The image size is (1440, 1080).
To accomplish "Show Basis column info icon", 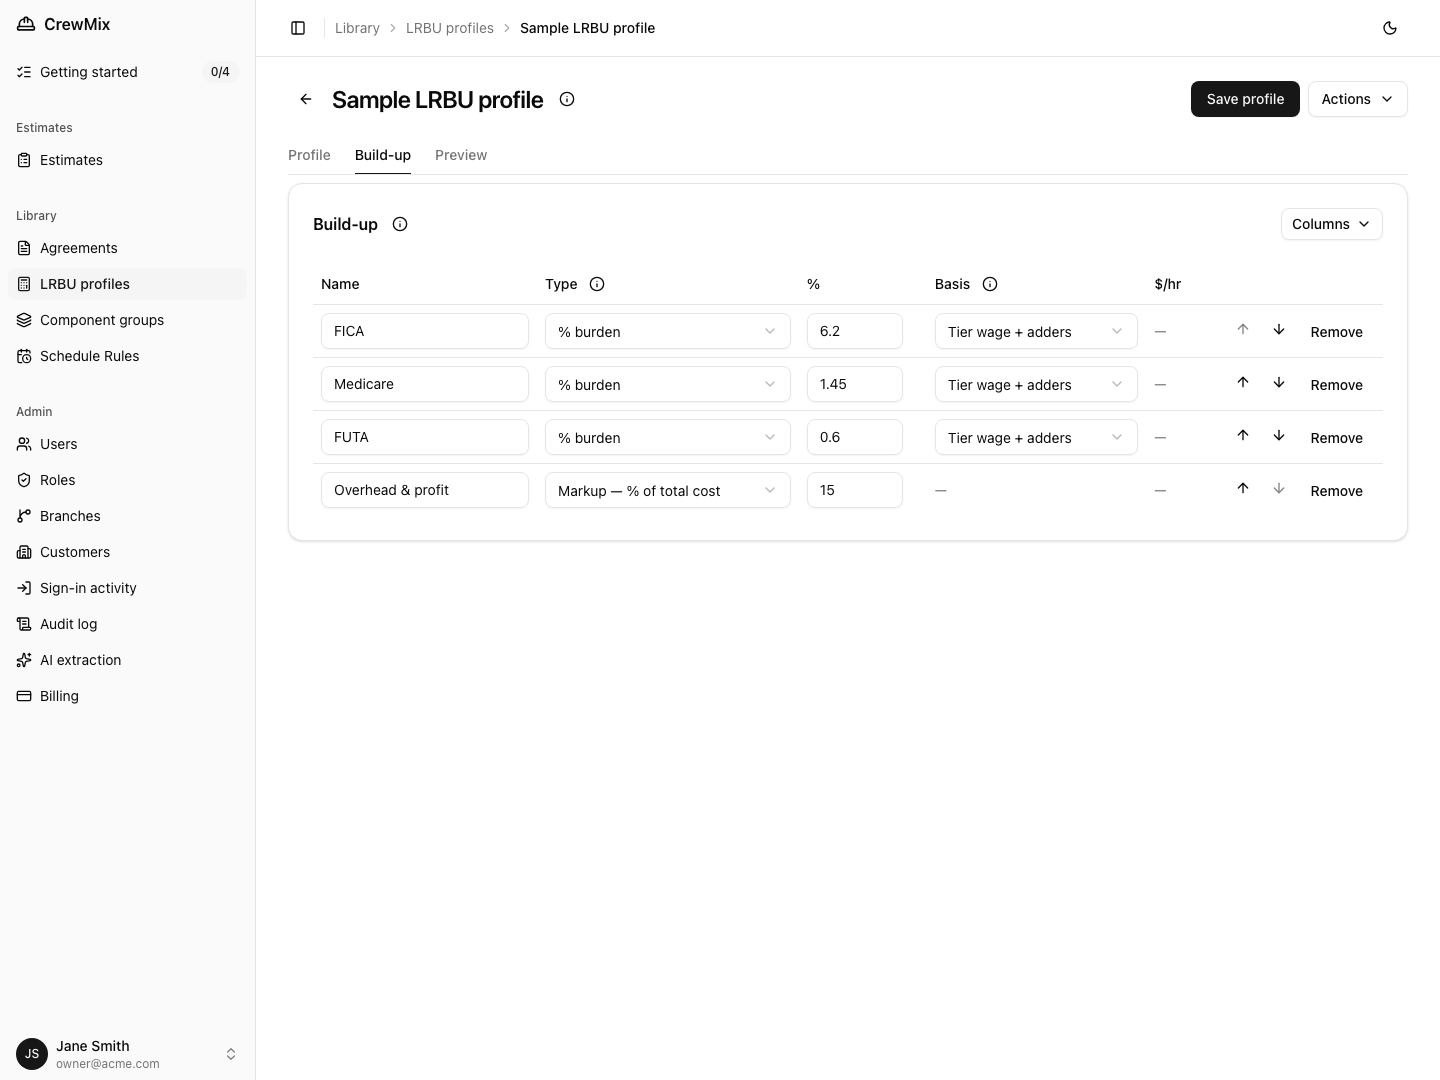I will [x=990, y=284].
